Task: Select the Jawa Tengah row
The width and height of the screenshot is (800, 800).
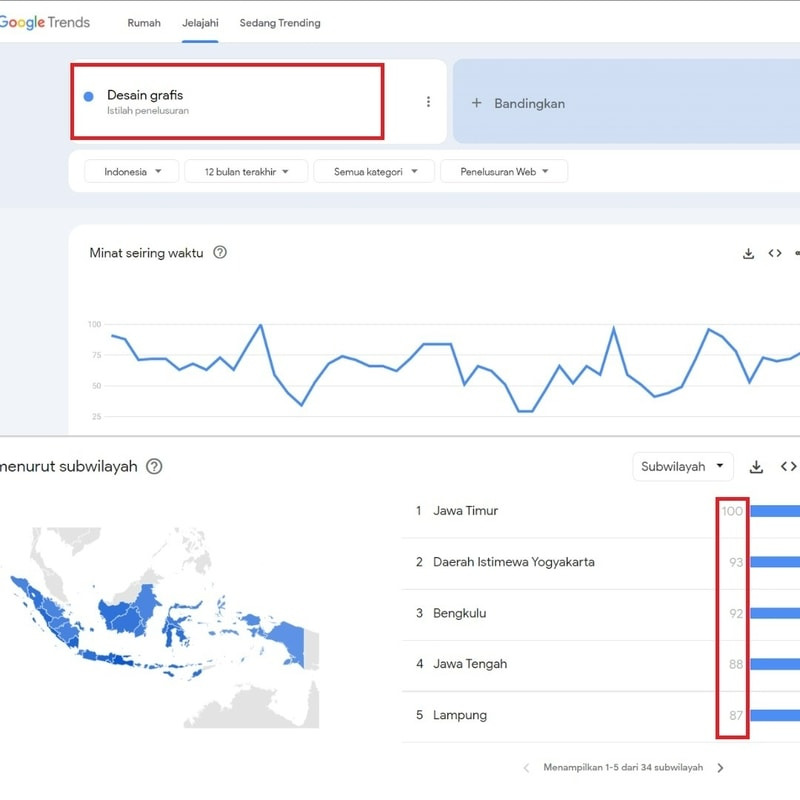Action: coord(601,664)
